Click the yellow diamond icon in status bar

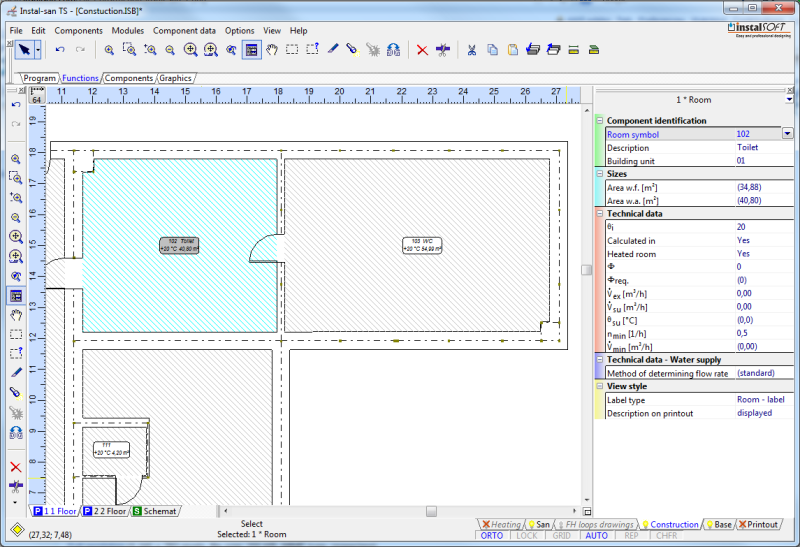(x=17, y=530)
